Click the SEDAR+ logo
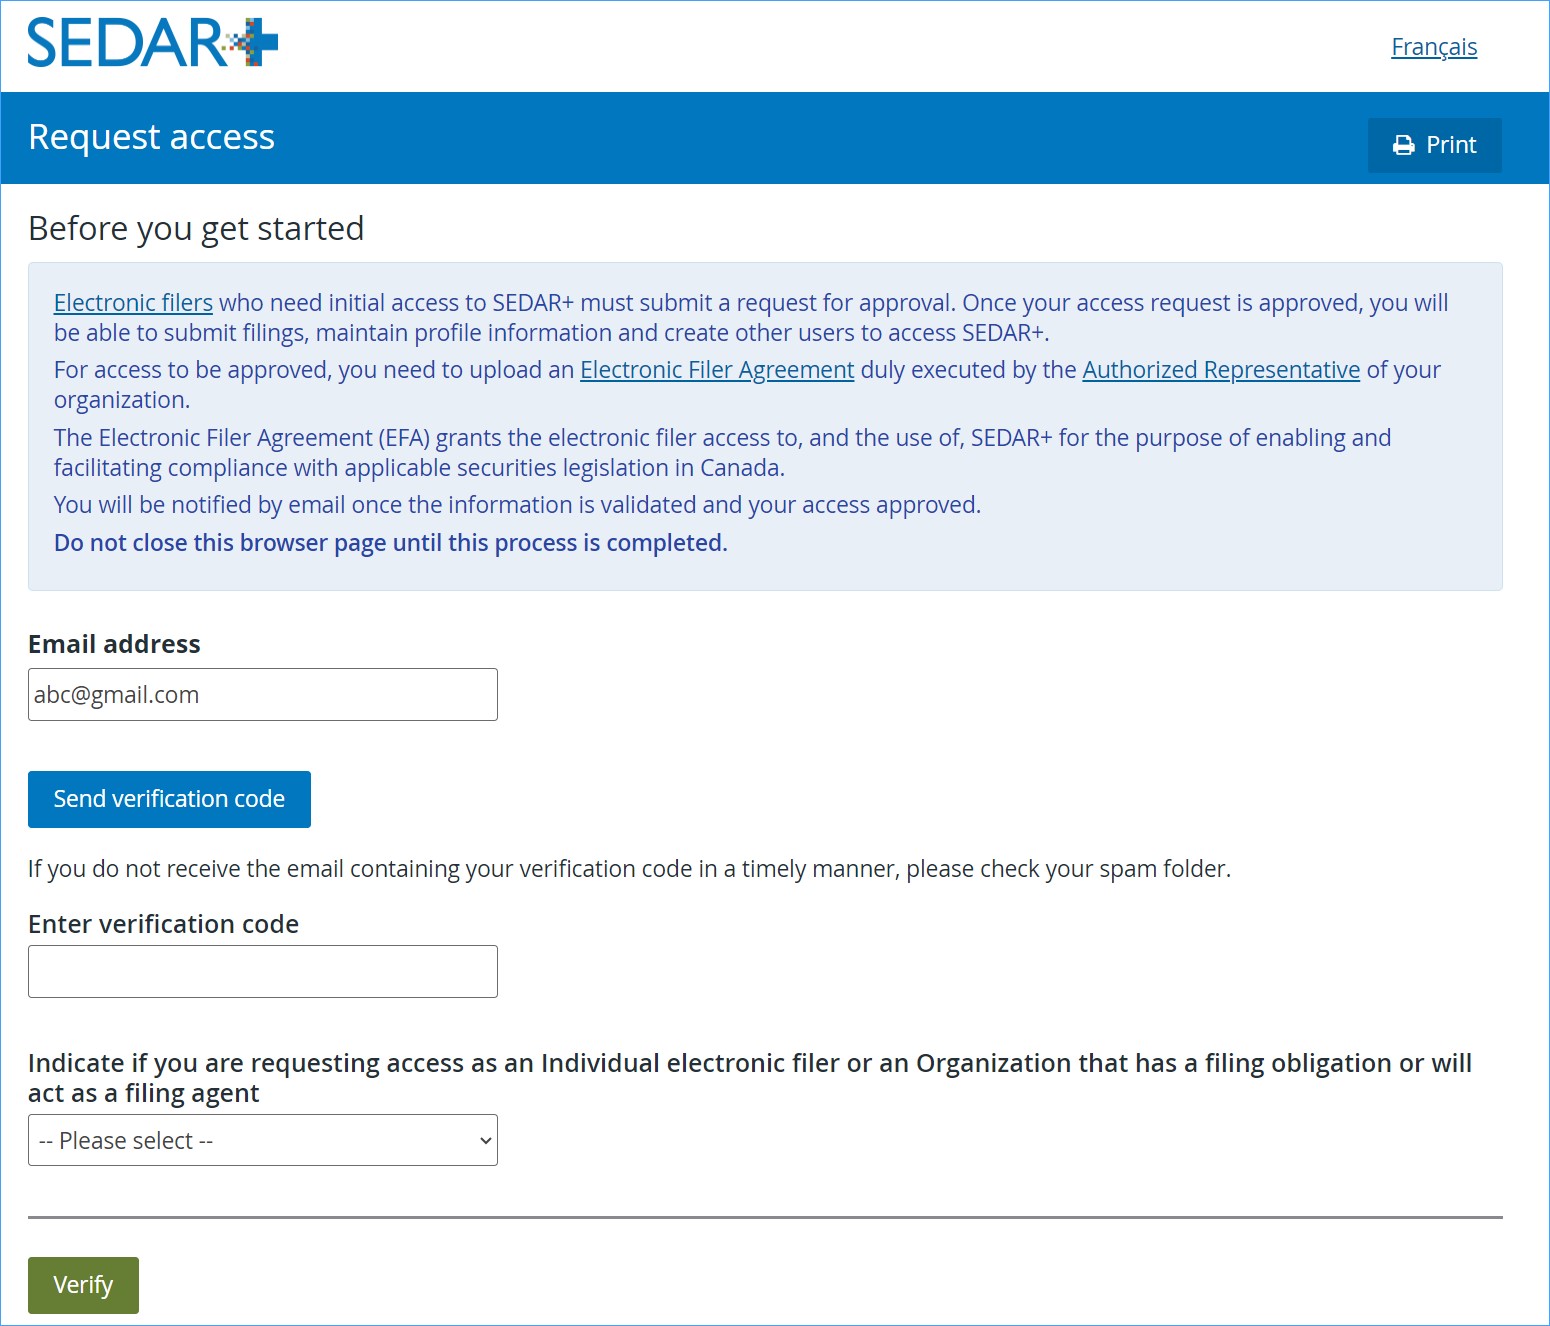 click(x=152, y=43)
